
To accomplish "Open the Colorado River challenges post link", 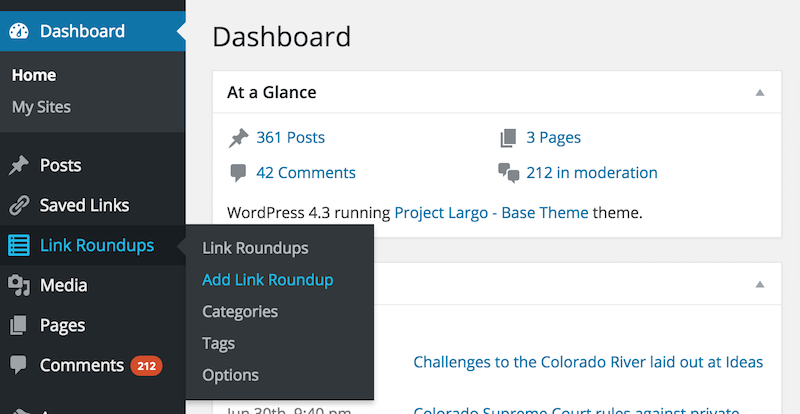I will [588, 362].
